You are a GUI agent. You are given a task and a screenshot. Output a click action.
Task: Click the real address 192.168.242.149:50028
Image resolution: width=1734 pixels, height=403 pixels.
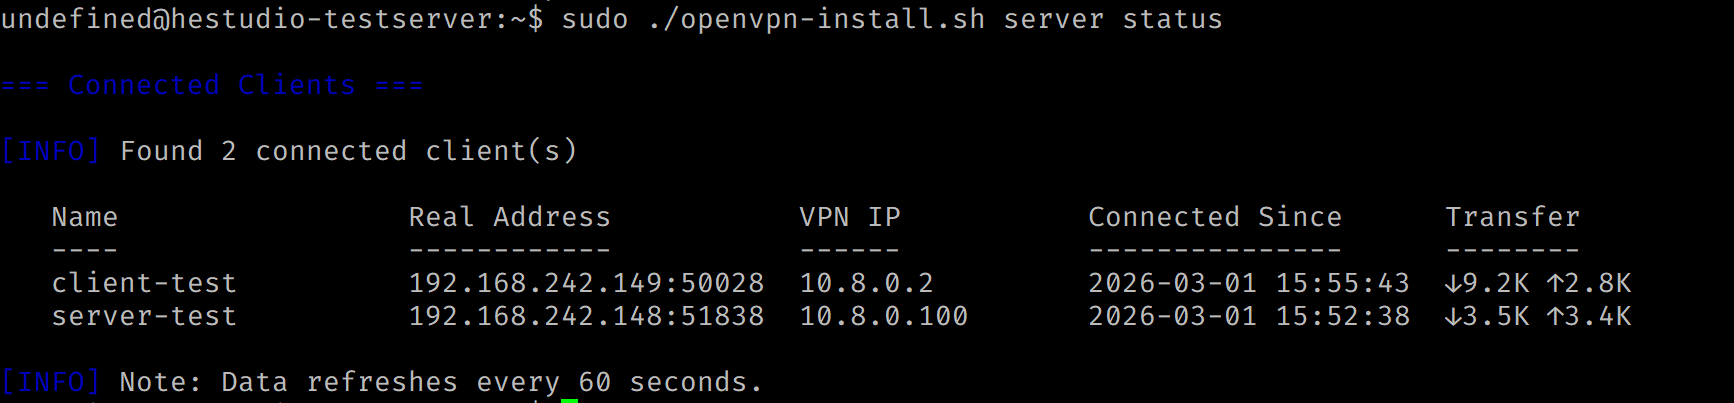pos(586,283)
